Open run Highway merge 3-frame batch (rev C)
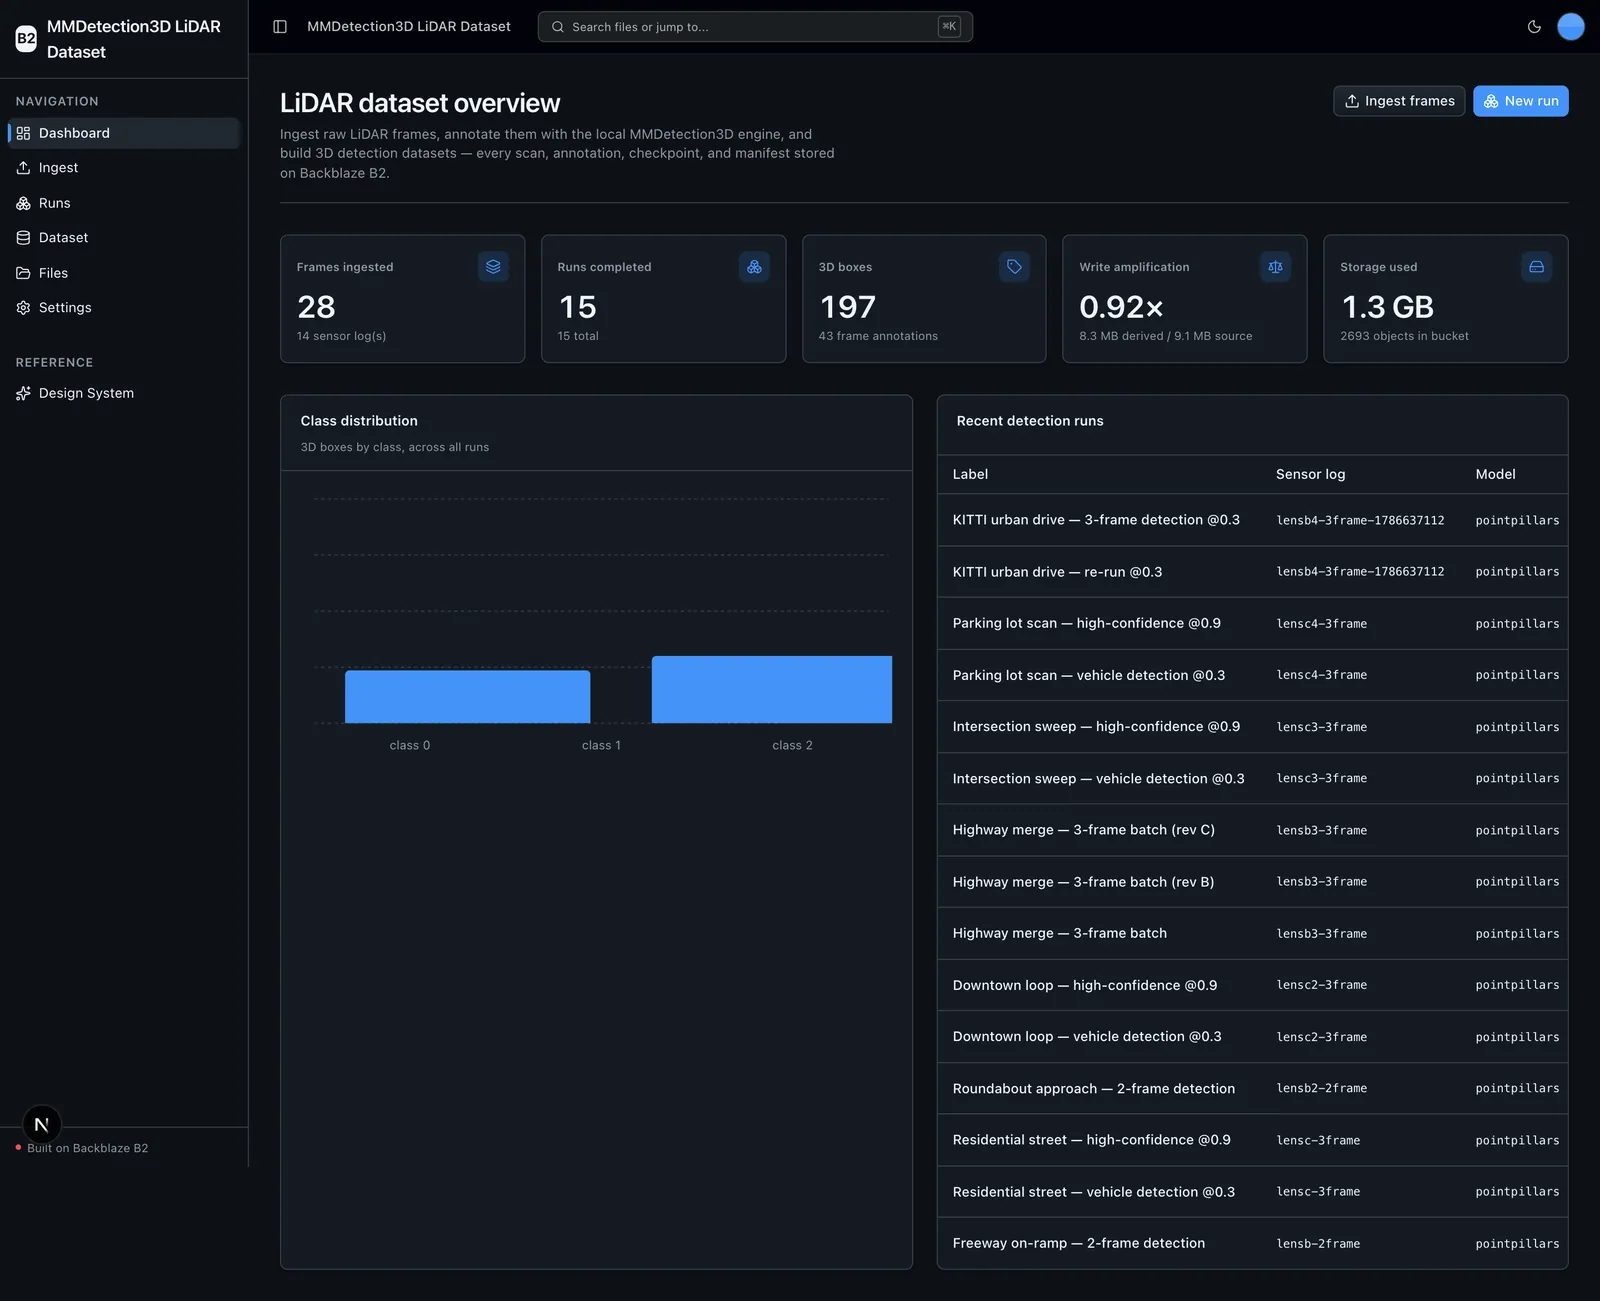 pos(1083,830)
